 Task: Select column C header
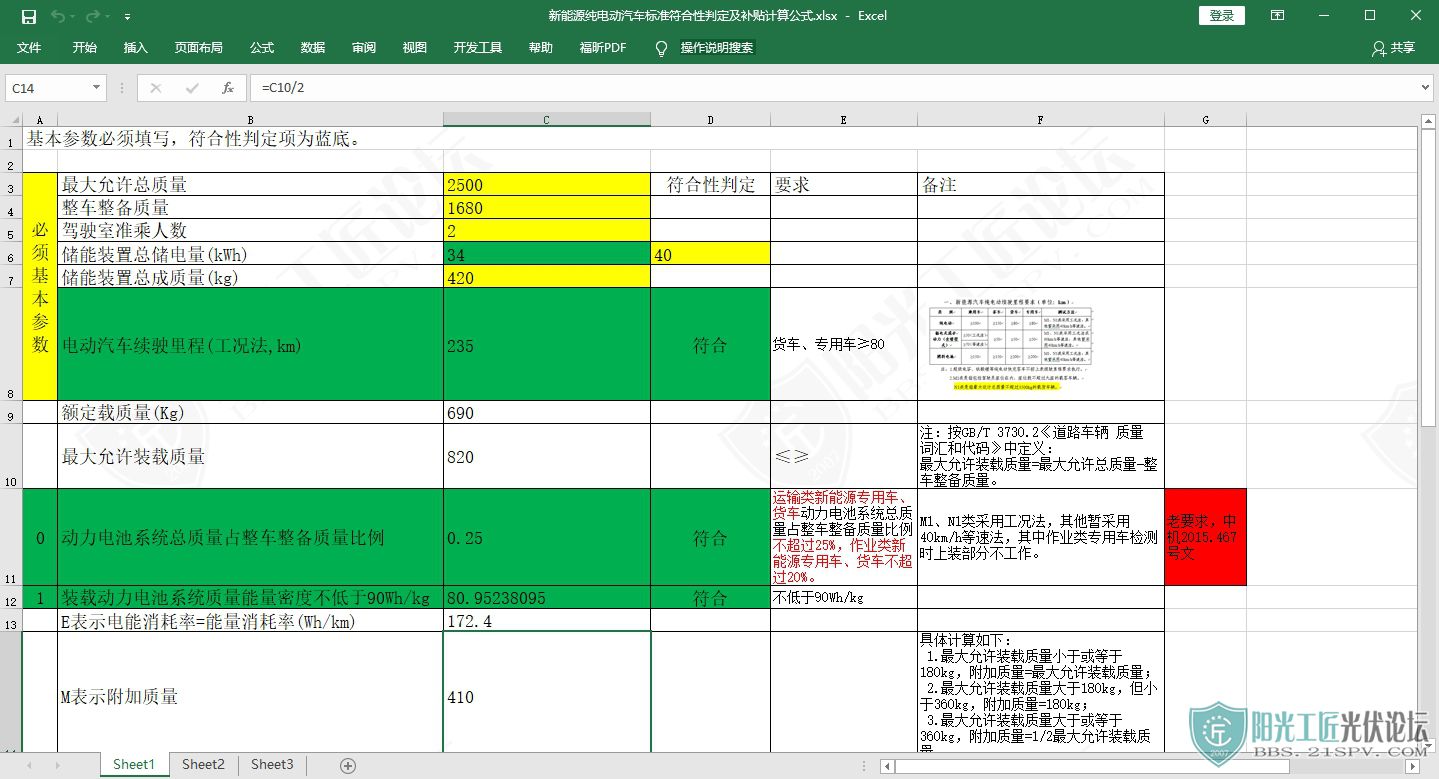click(546, 119)
